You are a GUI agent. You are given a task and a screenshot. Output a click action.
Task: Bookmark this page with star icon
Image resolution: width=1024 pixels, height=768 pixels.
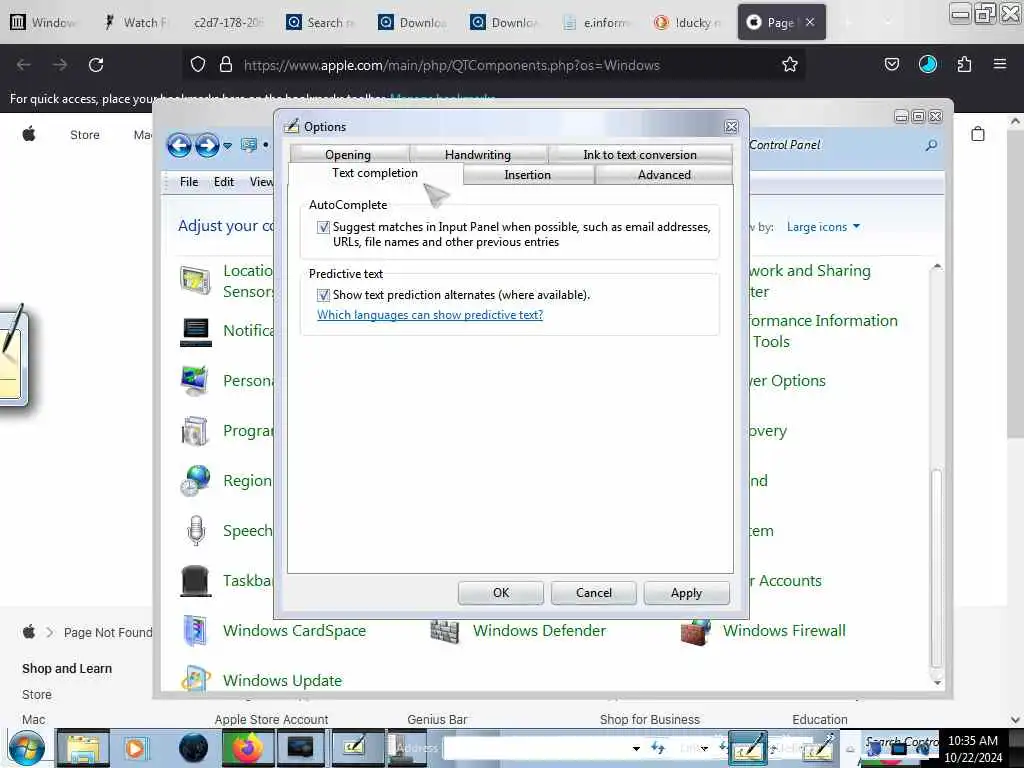tap(790, 65)
